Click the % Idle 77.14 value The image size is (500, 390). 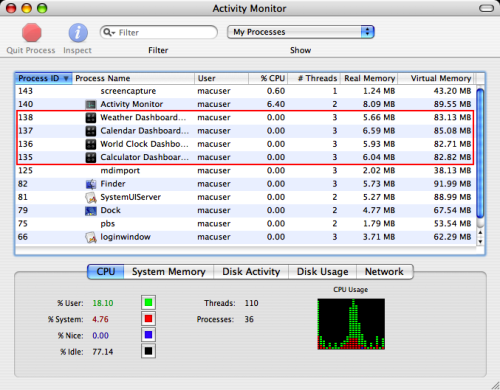(103, 352)
